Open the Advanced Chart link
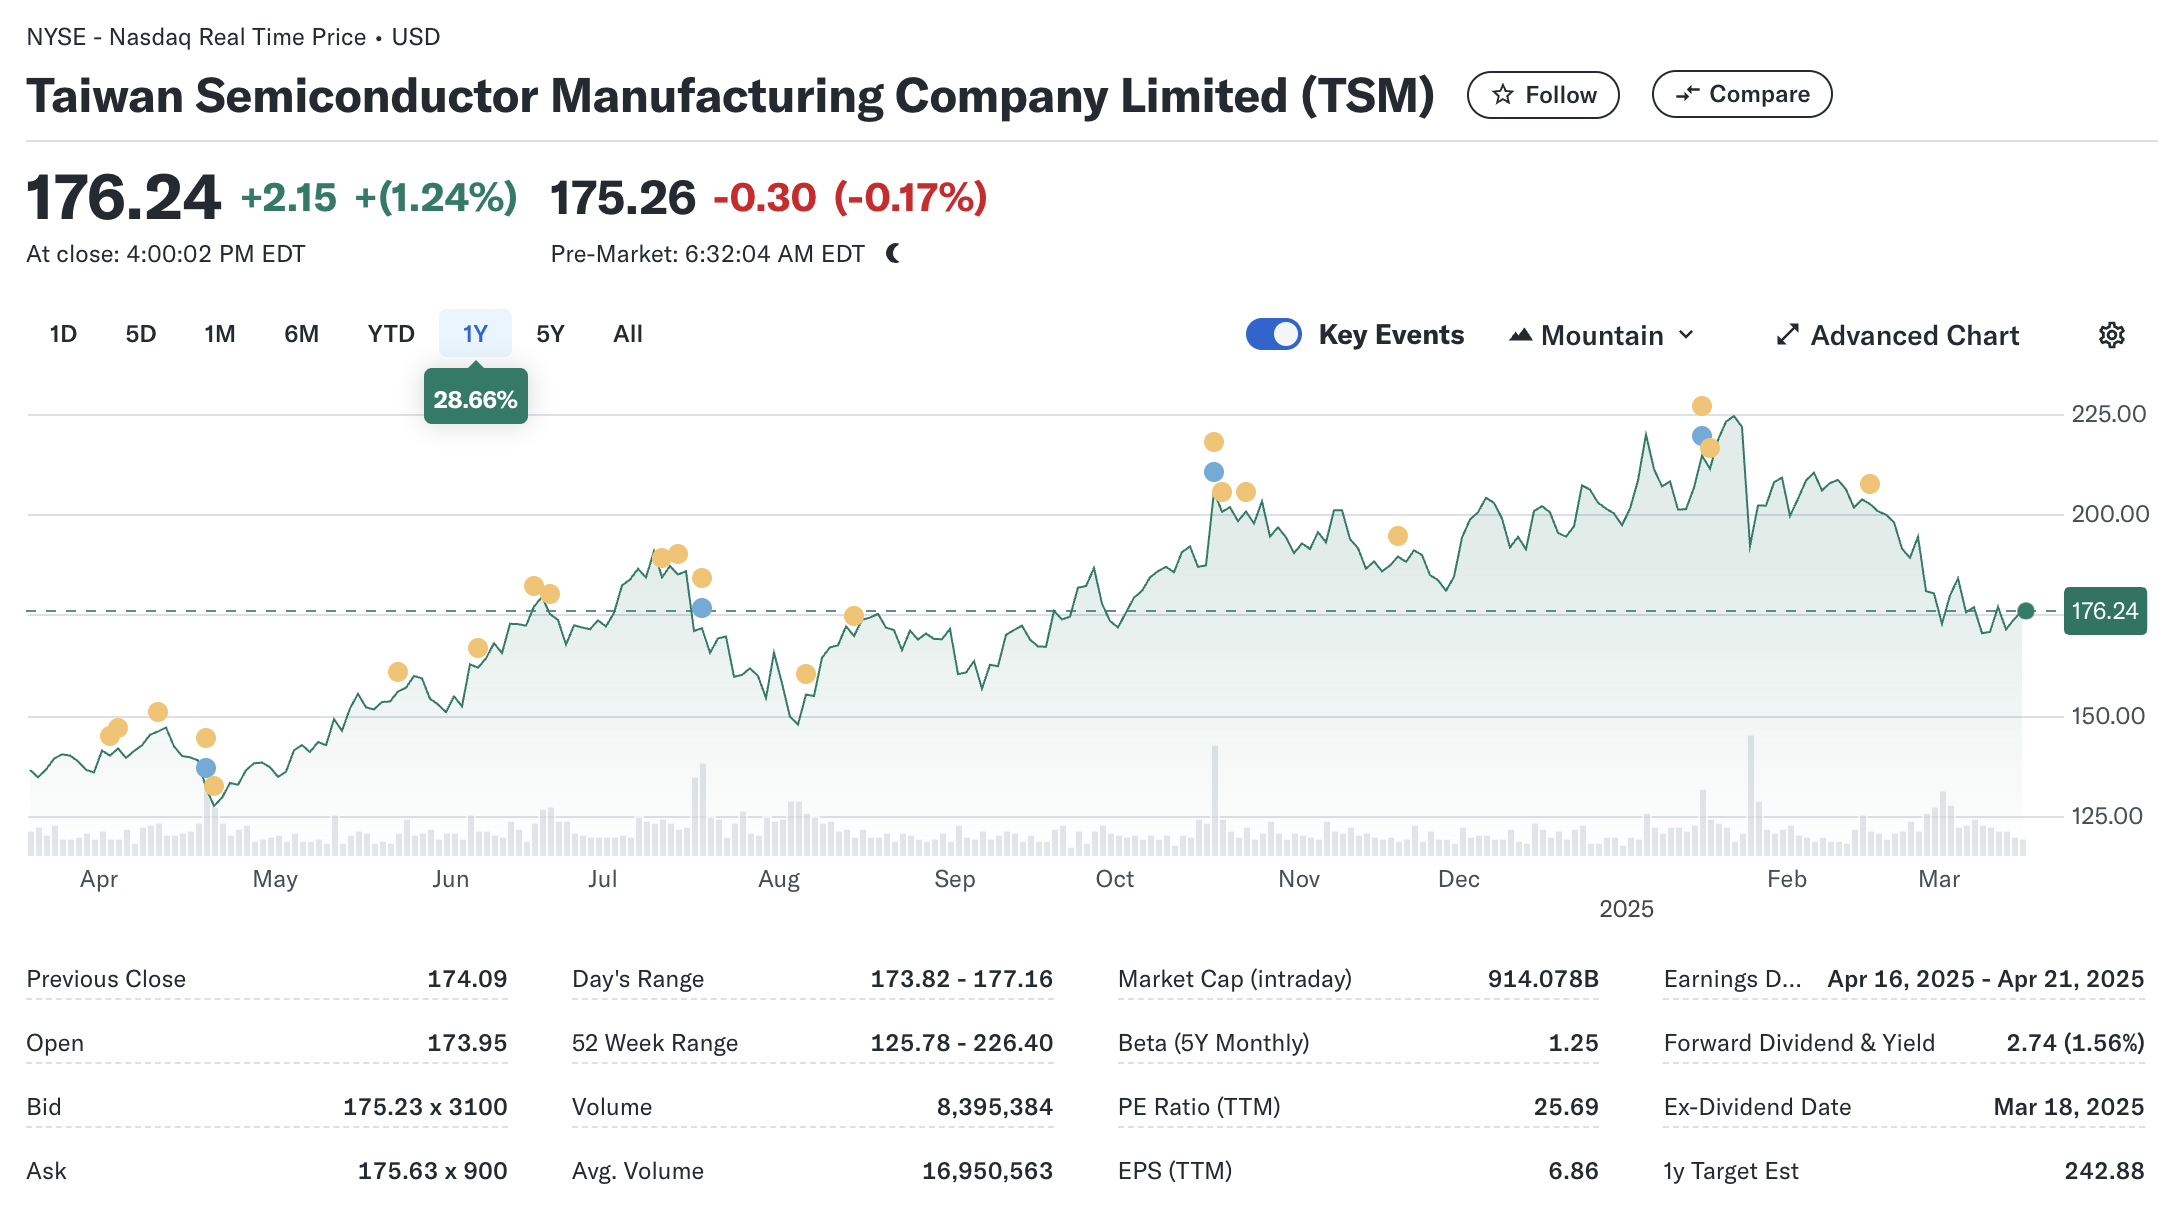The width and height of the screenshot is (2180, 1218). (1914, 335)
